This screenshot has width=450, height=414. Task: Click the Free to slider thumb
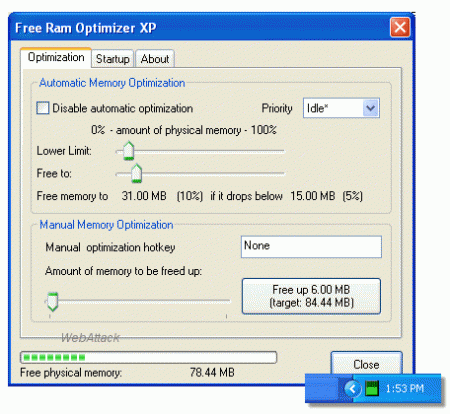click(x=136, y=173)
